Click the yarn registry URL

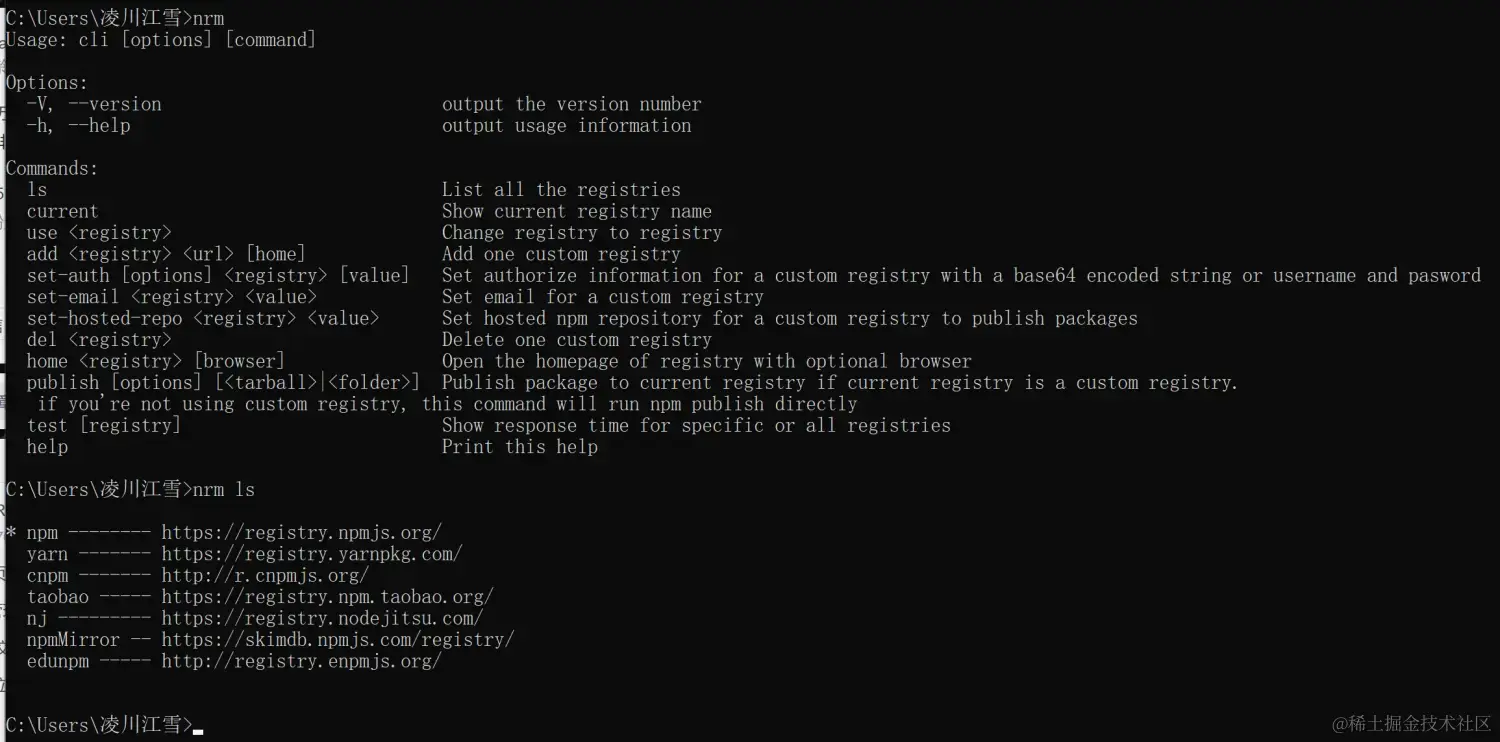click(312, 554)
